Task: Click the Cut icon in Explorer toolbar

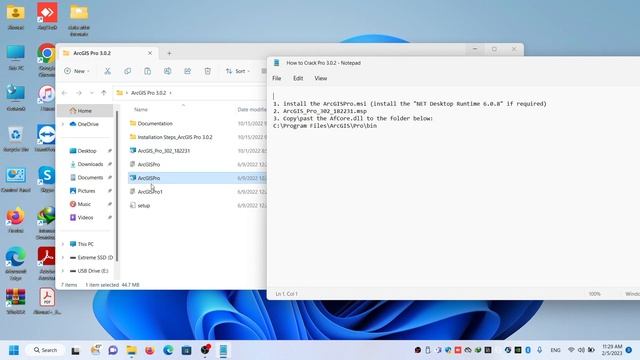Action: point(107,71)
